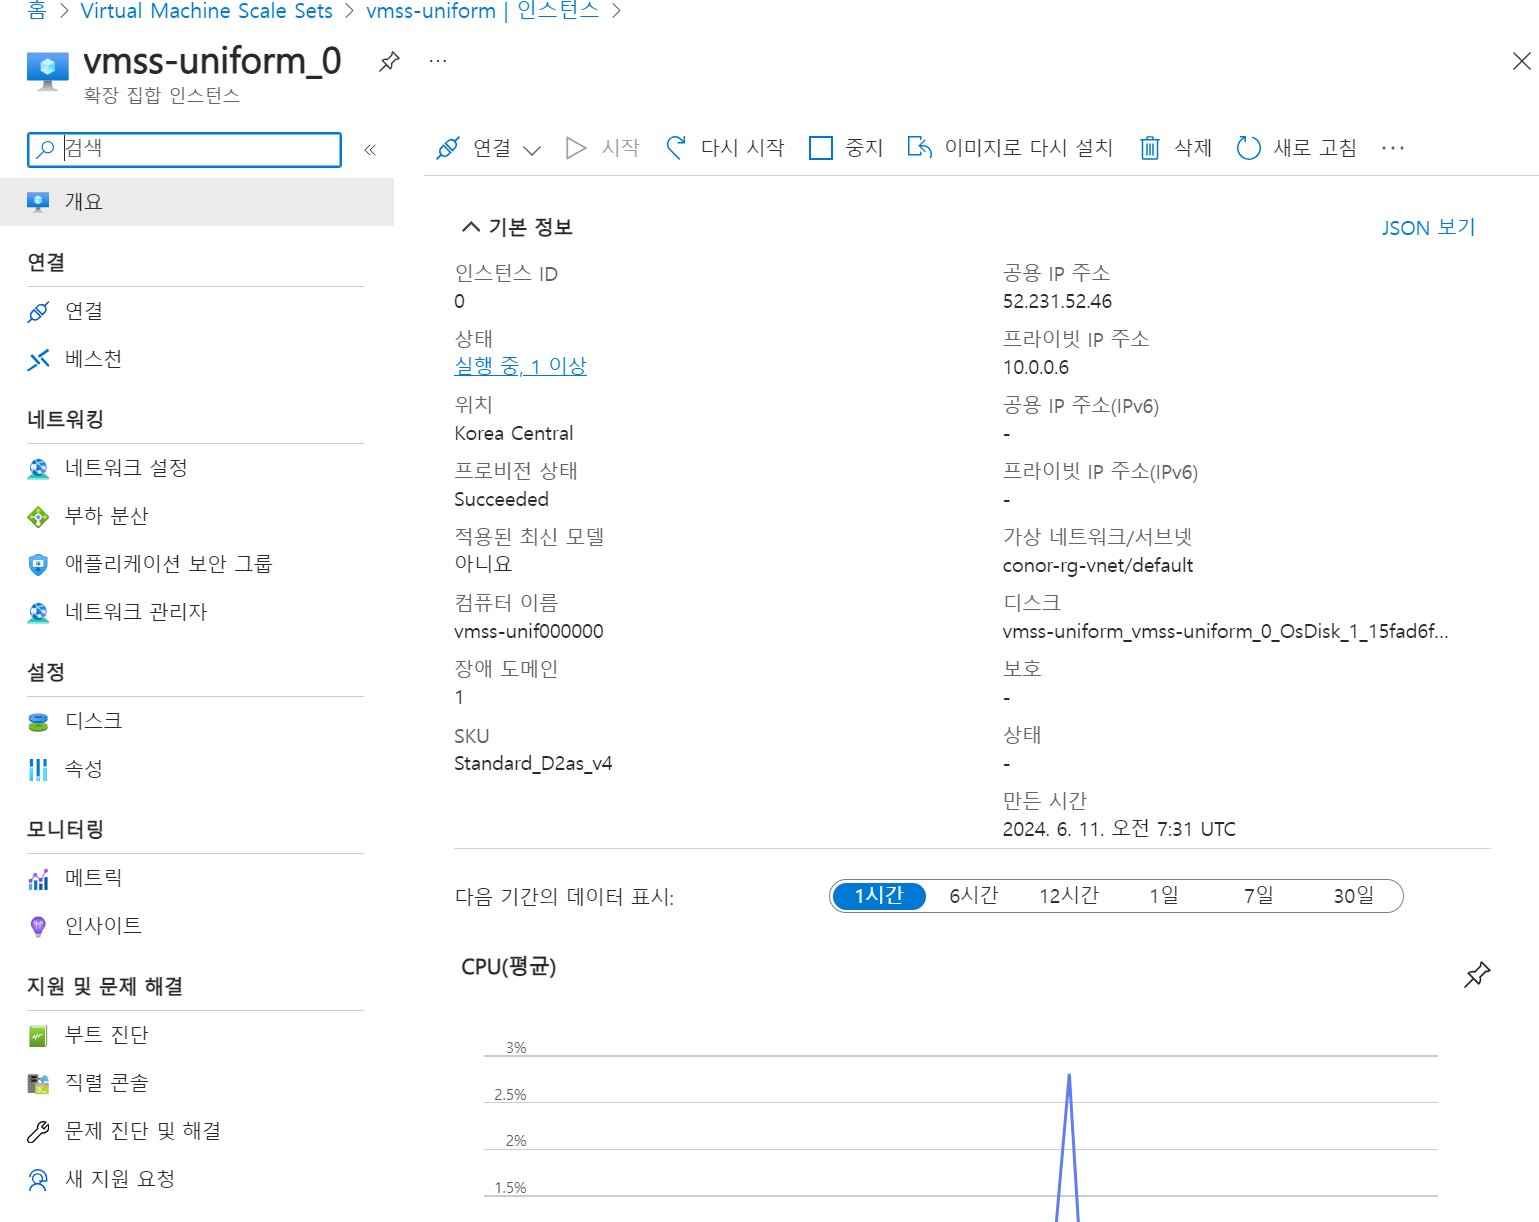The height and width of the screenshot is (1222, 1539).
Task: Click the 속성 properties icon
Action: coord(38,769)
